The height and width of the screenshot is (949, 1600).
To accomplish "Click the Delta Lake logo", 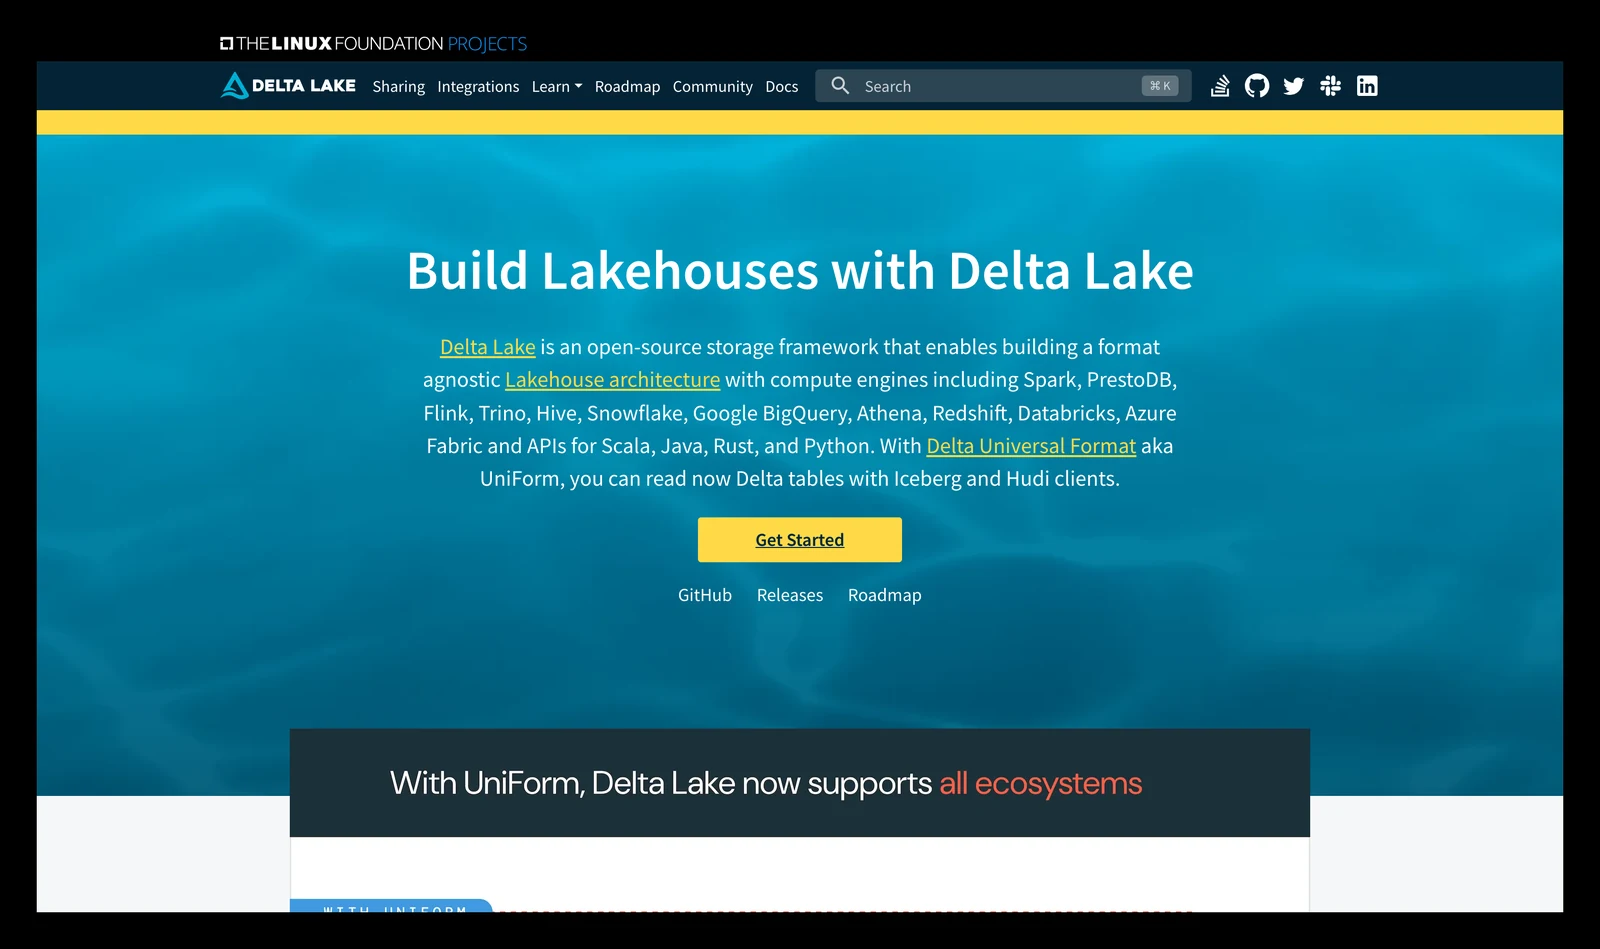I will 288,86.
